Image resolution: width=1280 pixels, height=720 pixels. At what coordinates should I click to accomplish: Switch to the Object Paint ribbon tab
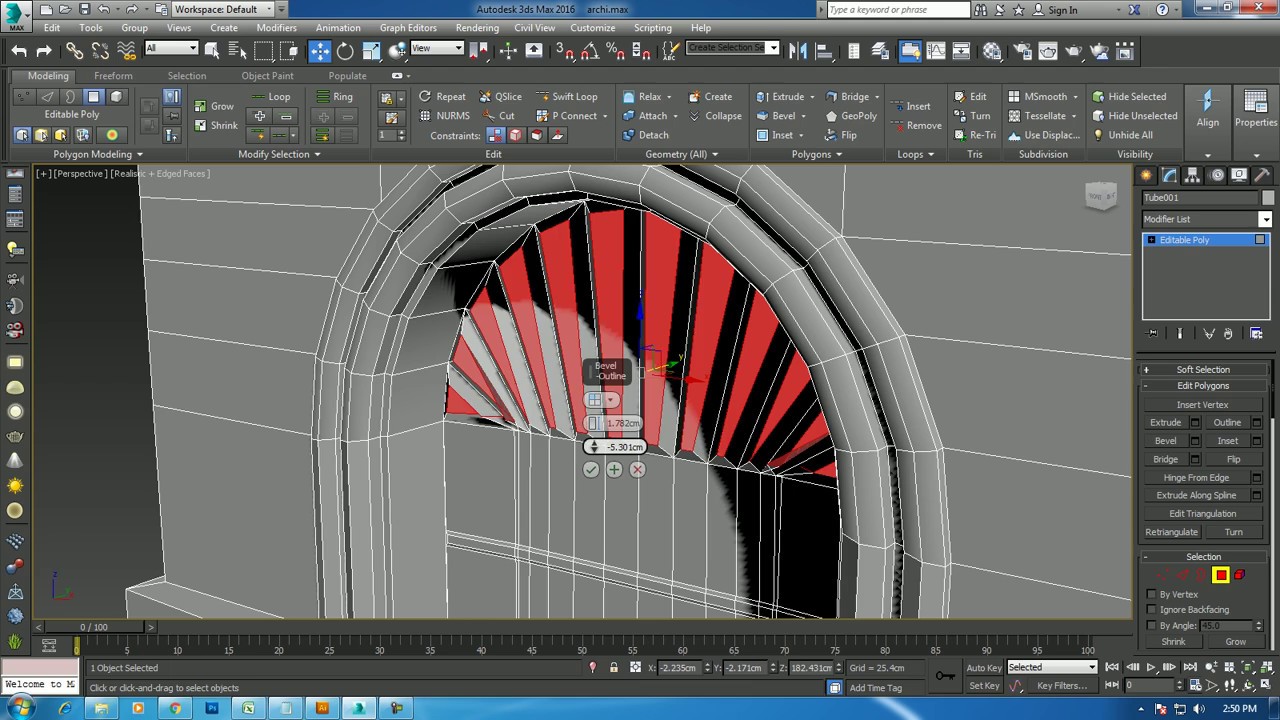pos(268,76)
